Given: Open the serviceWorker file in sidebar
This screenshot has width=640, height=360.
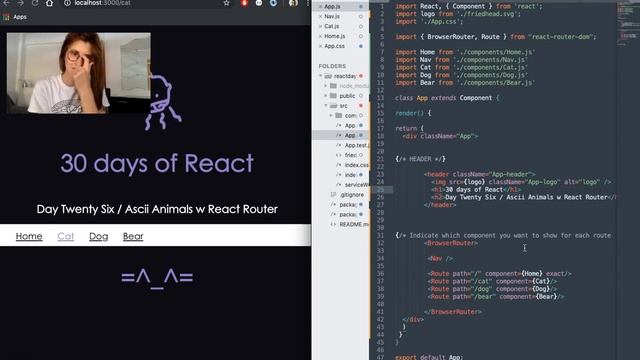Looking at the screenshot, I should click(357, 185).
